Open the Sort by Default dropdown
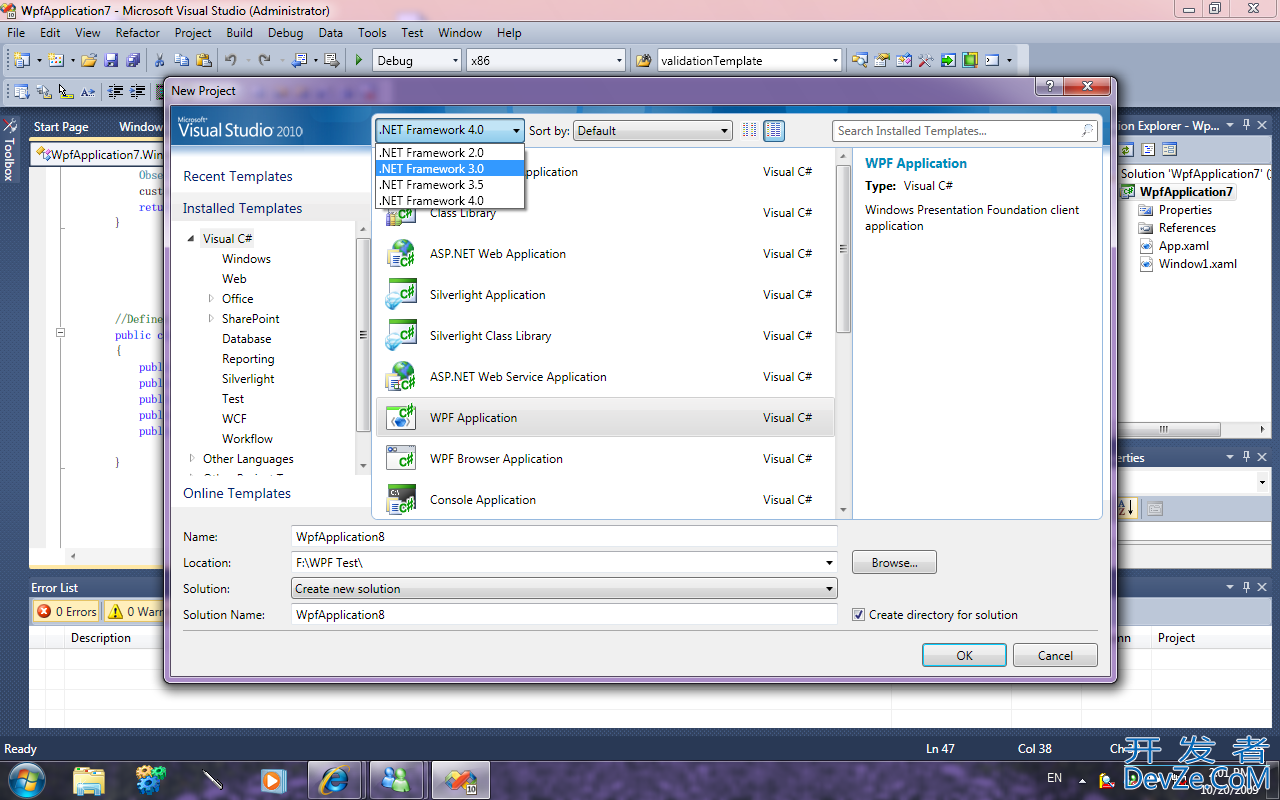1280x800 pixels. point(653,130)
